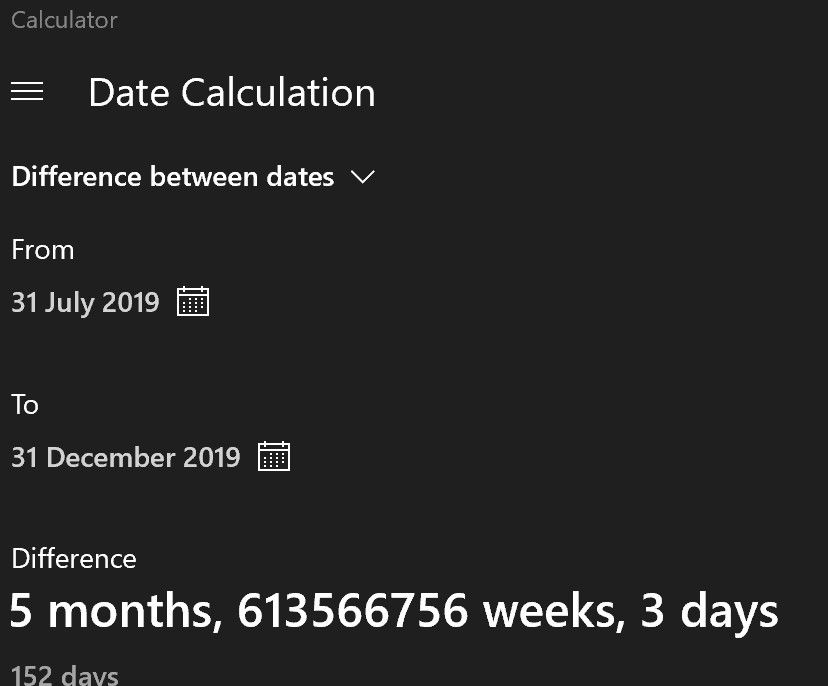
Task: Click the 3 days end of result
Action: (708, 611)
